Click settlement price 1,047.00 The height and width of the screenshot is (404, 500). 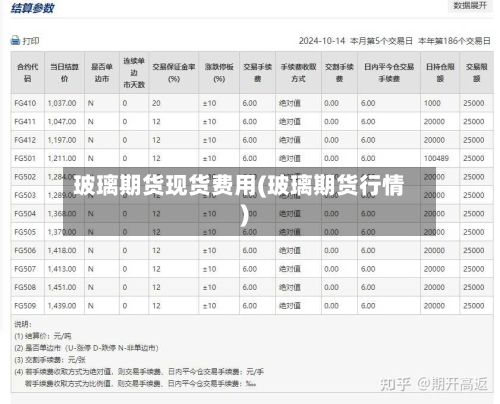pos(62,122)
